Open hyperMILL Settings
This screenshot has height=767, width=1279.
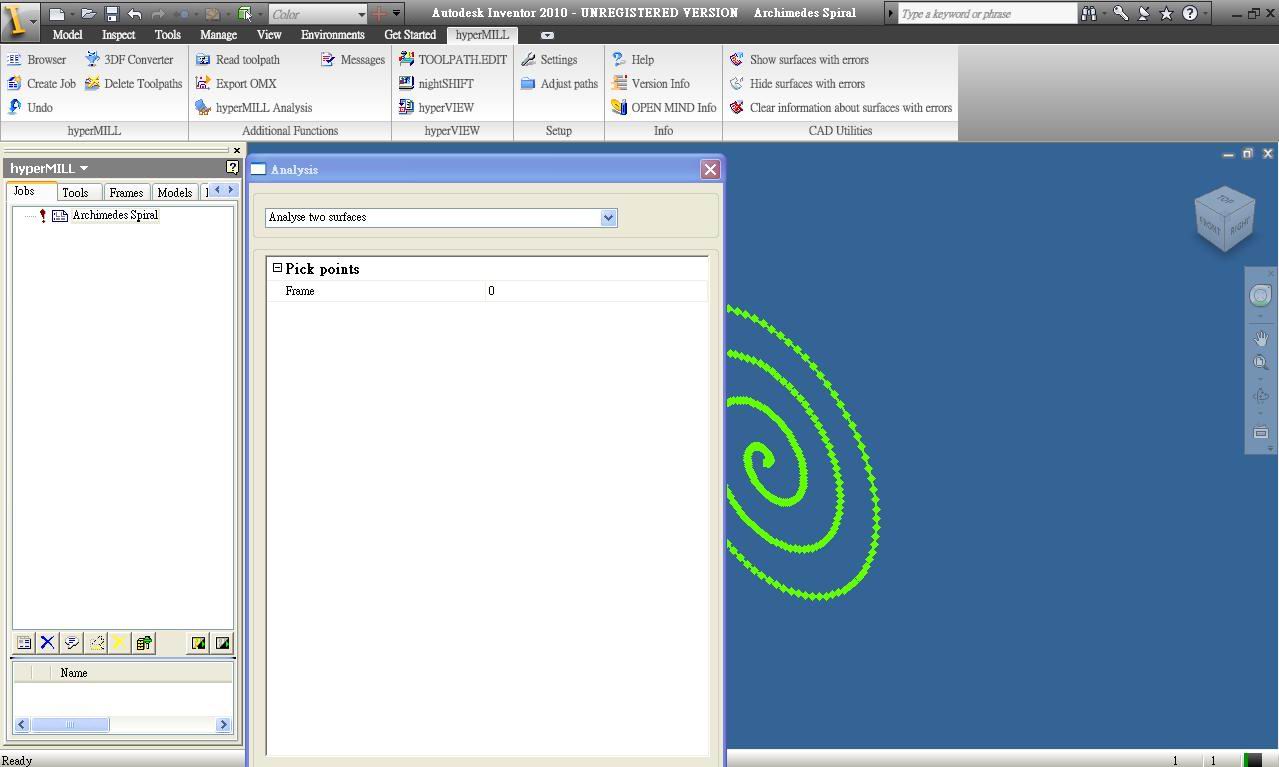click(x=549, y=60)
